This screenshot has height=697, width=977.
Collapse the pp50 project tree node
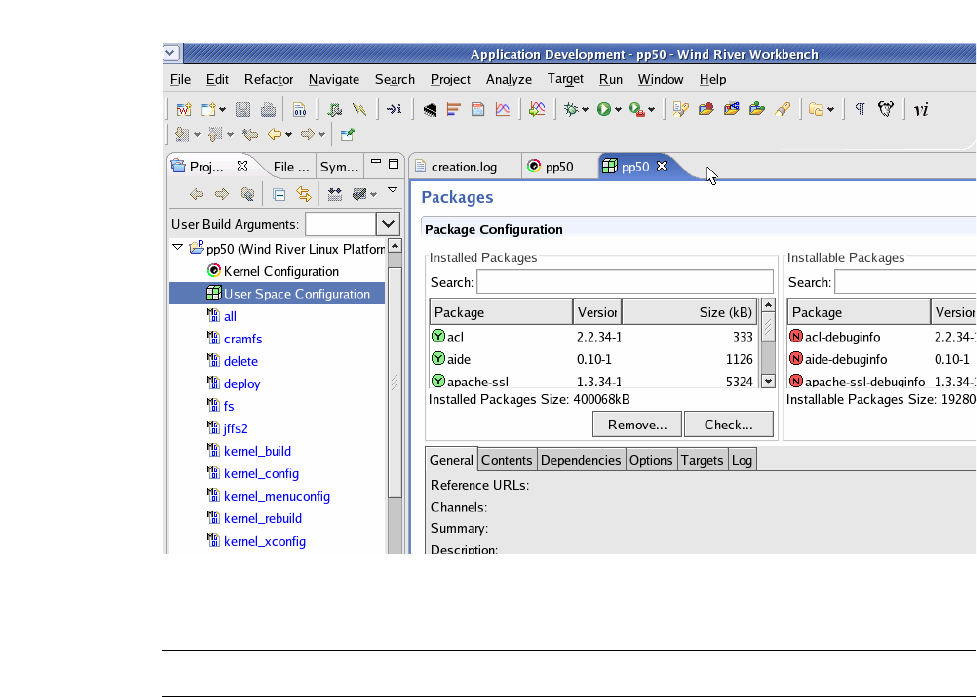point(178,249)
